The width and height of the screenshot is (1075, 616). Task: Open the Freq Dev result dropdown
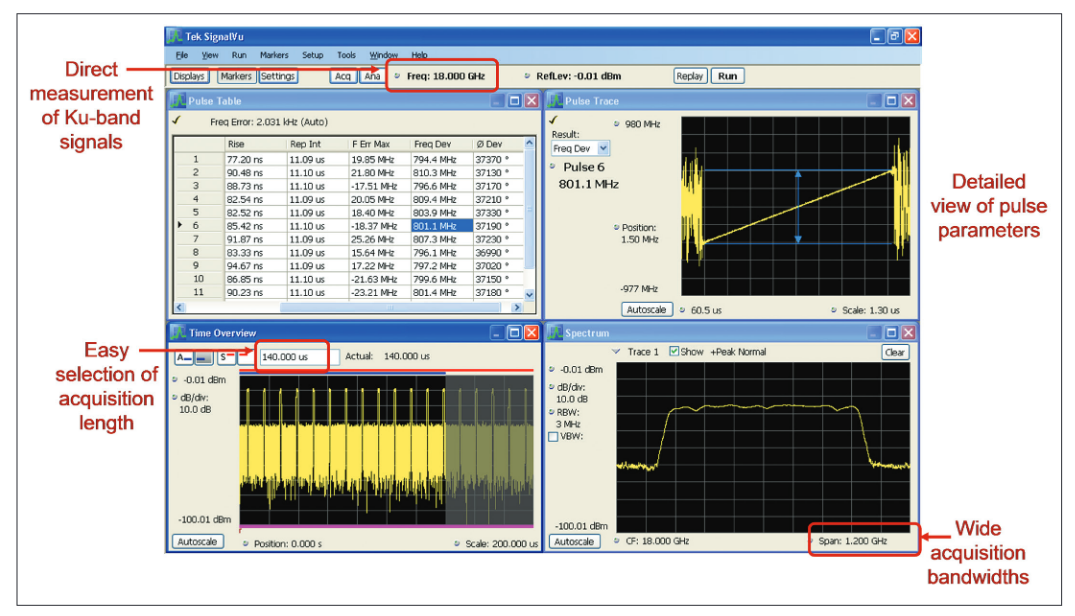[x=602, y=148]
